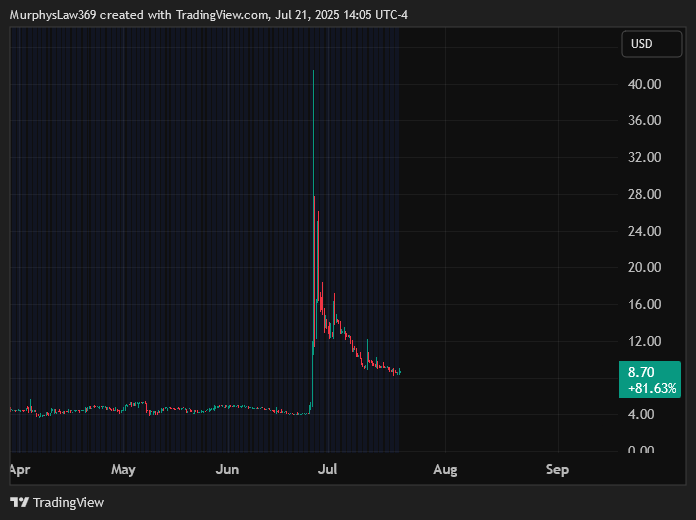
Task: Click the 8.70 current price label
Action: (x=641, y=372)
